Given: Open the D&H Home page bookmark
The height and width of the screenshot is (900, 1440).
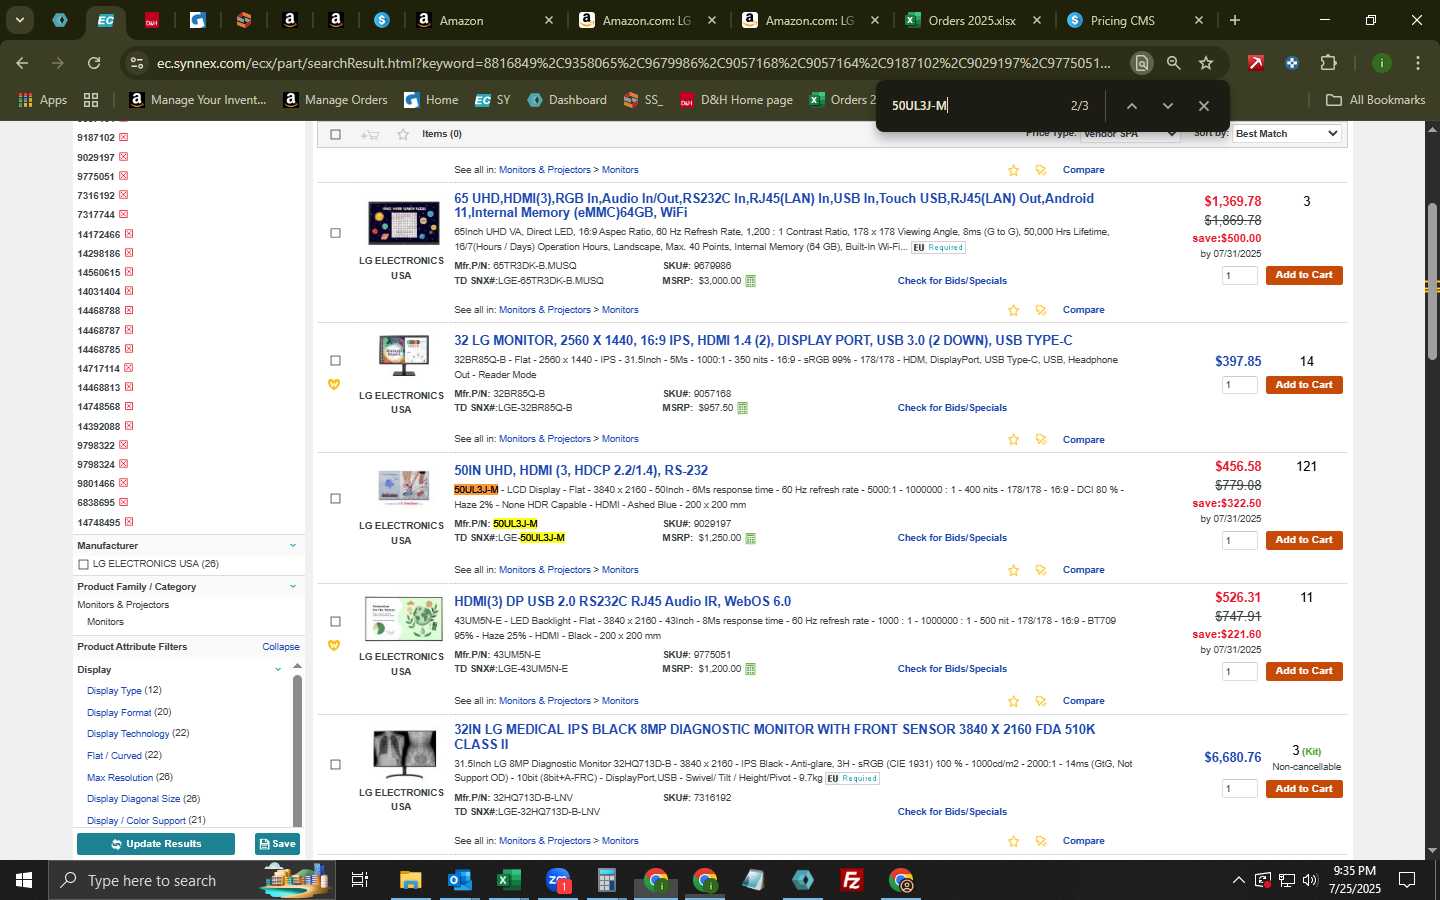Looking at the screenshot, I should pyautogui.click(x=736, y=100).
